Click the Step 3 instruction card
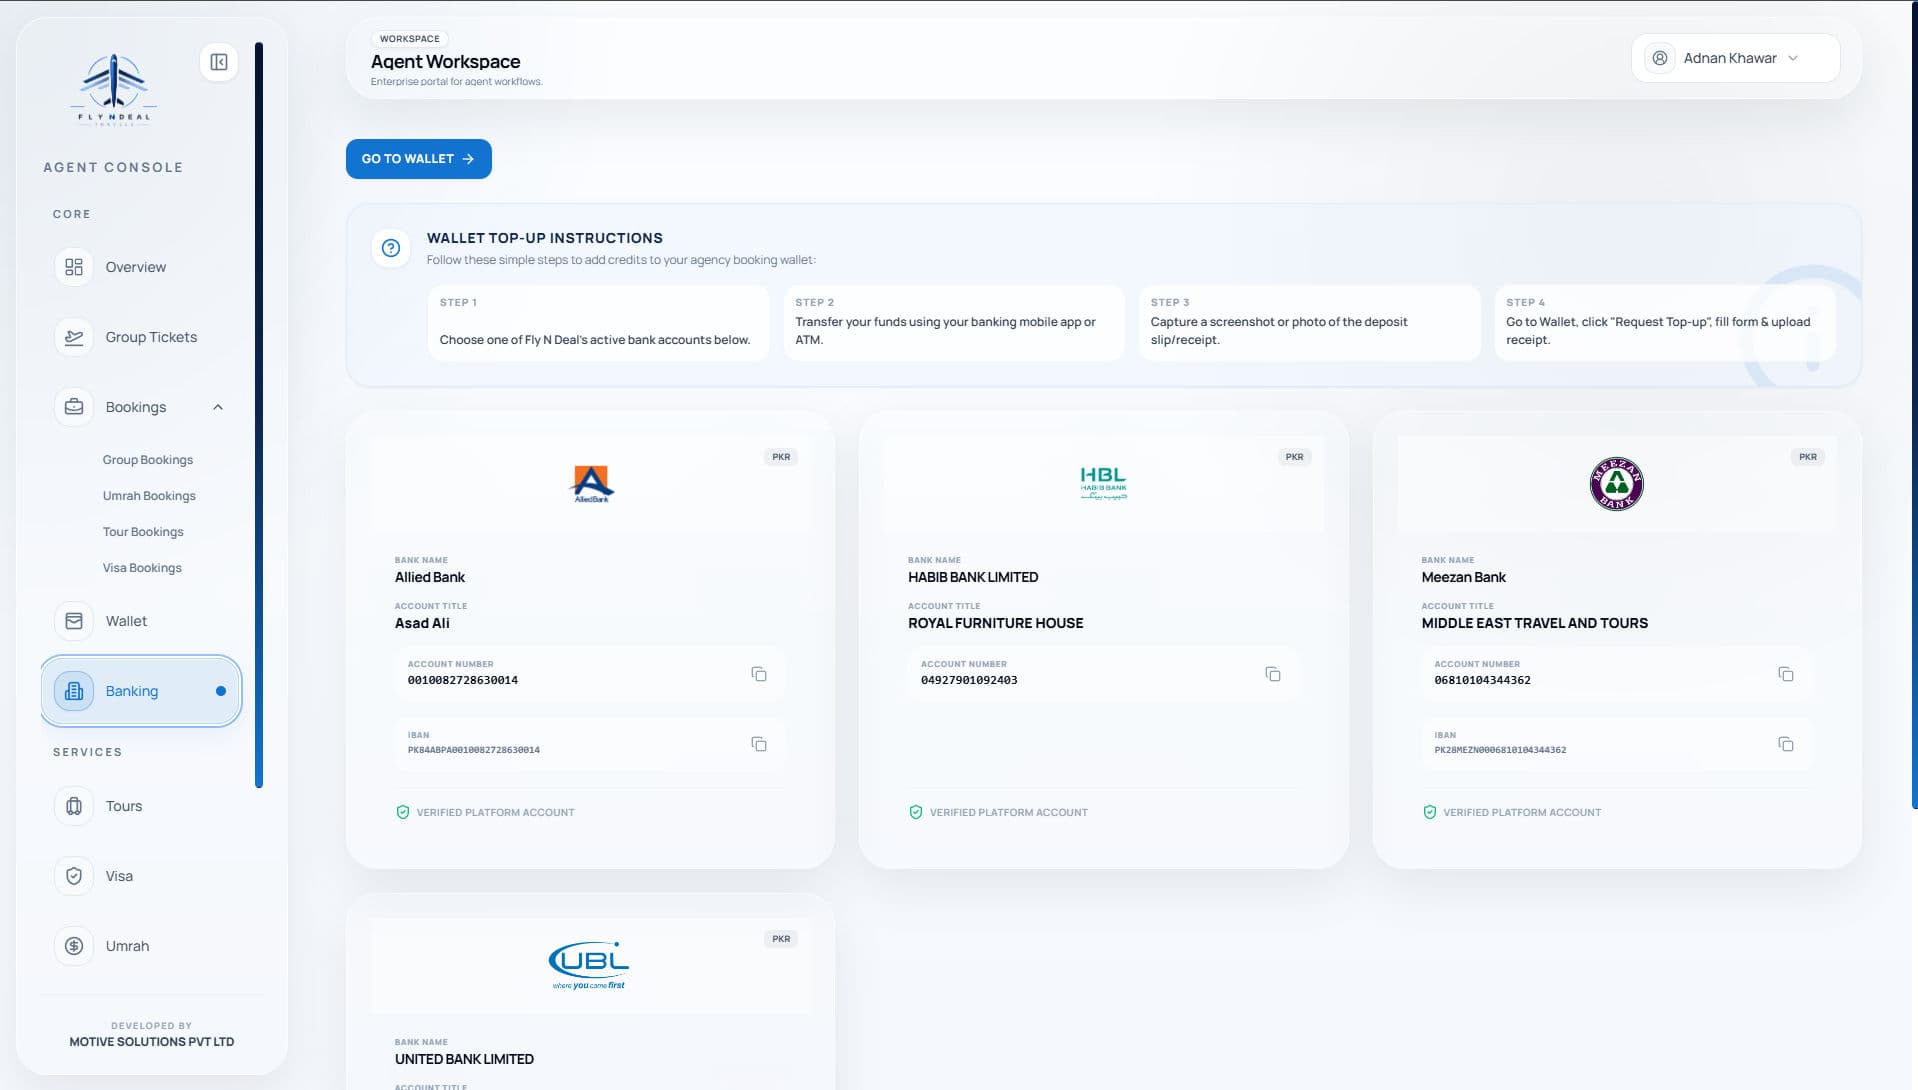The image size is (1918, 1090). tap(1309, 322)
